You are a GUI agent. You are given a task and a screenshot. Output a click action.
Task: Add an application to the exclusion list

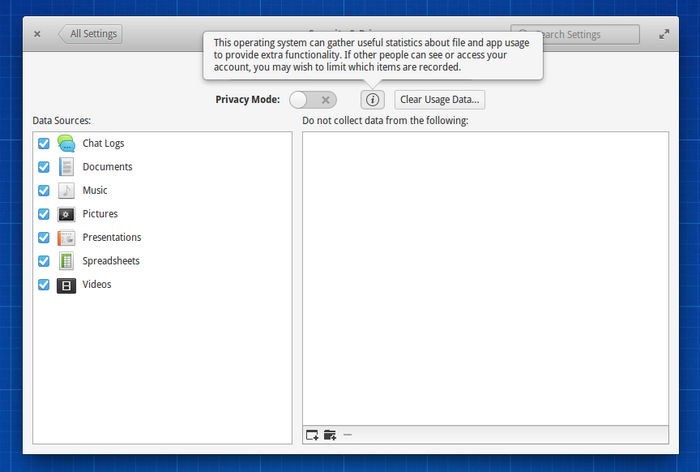click(312, 435)
